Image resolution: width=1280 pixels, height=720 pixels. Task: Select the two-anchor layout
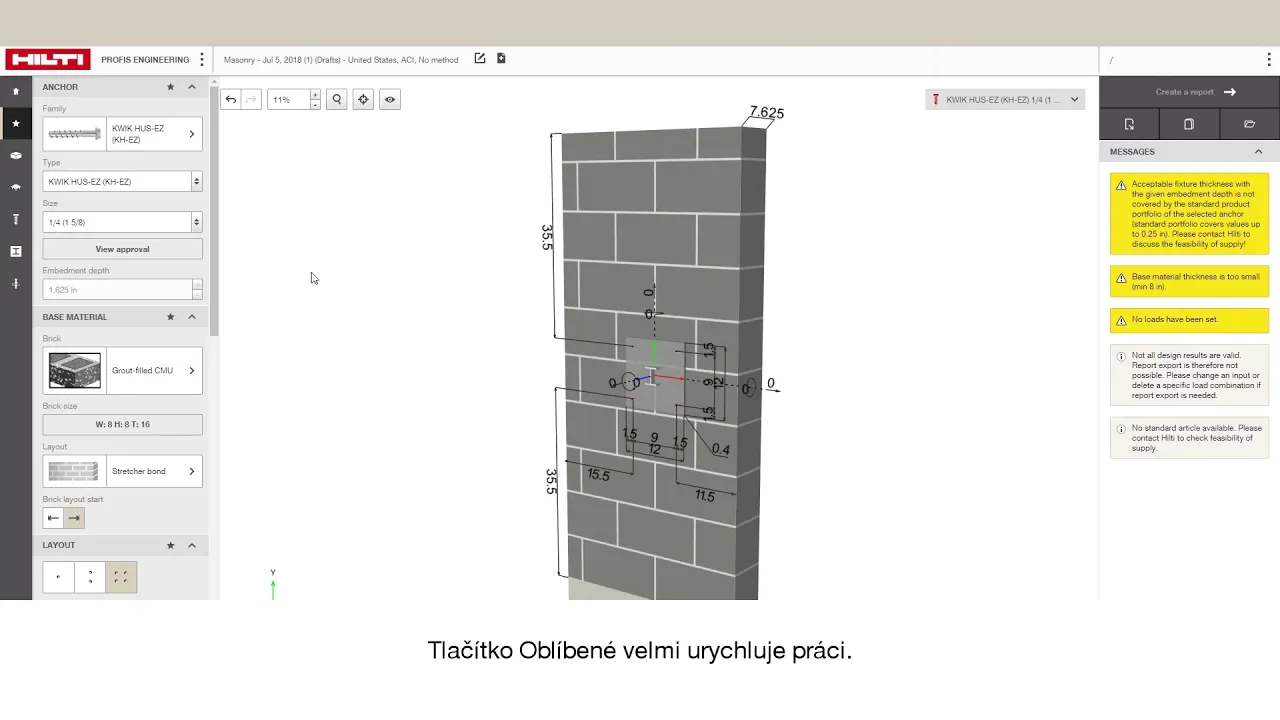pos(90,577)
